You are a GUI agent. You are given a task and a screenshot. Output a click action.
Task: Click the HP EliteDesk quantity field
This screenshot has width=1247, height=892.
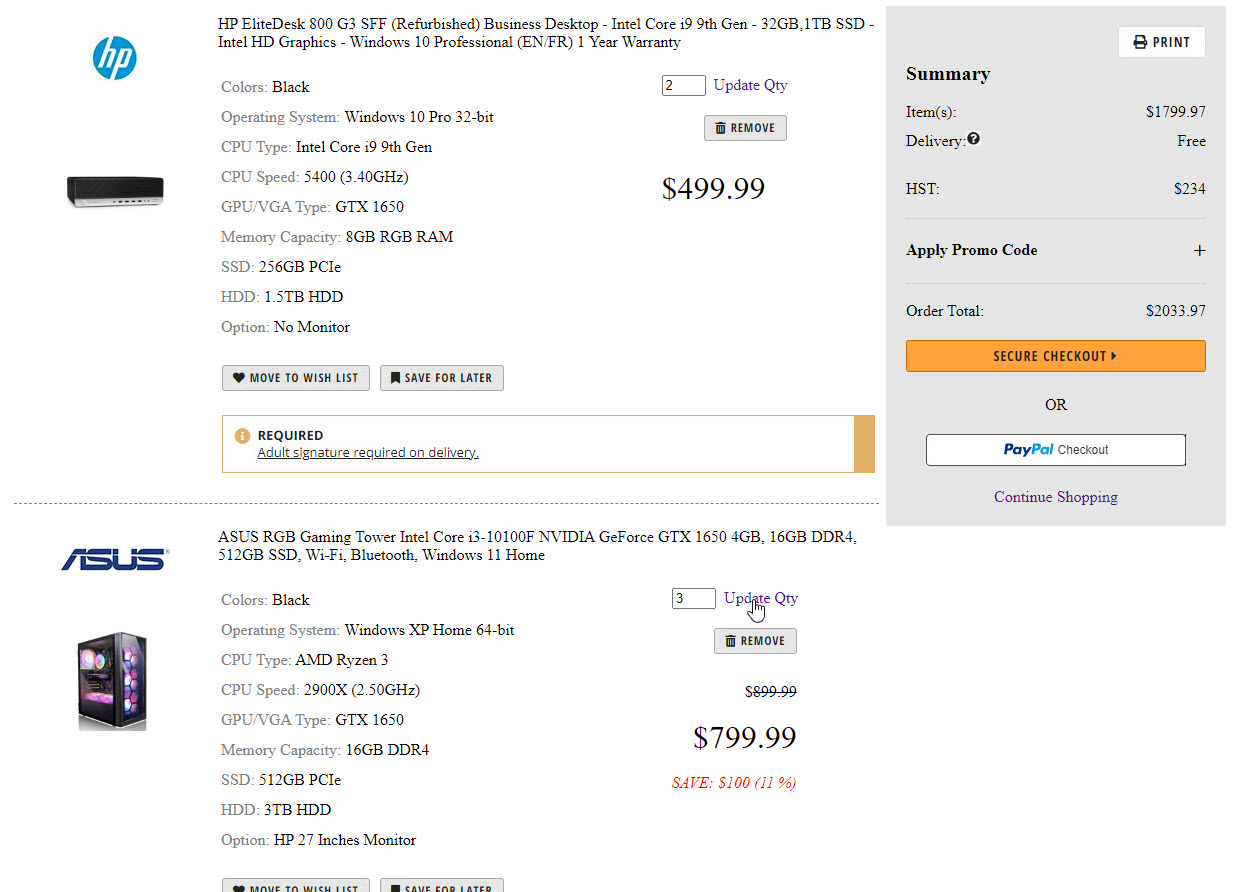click(683, 85)
